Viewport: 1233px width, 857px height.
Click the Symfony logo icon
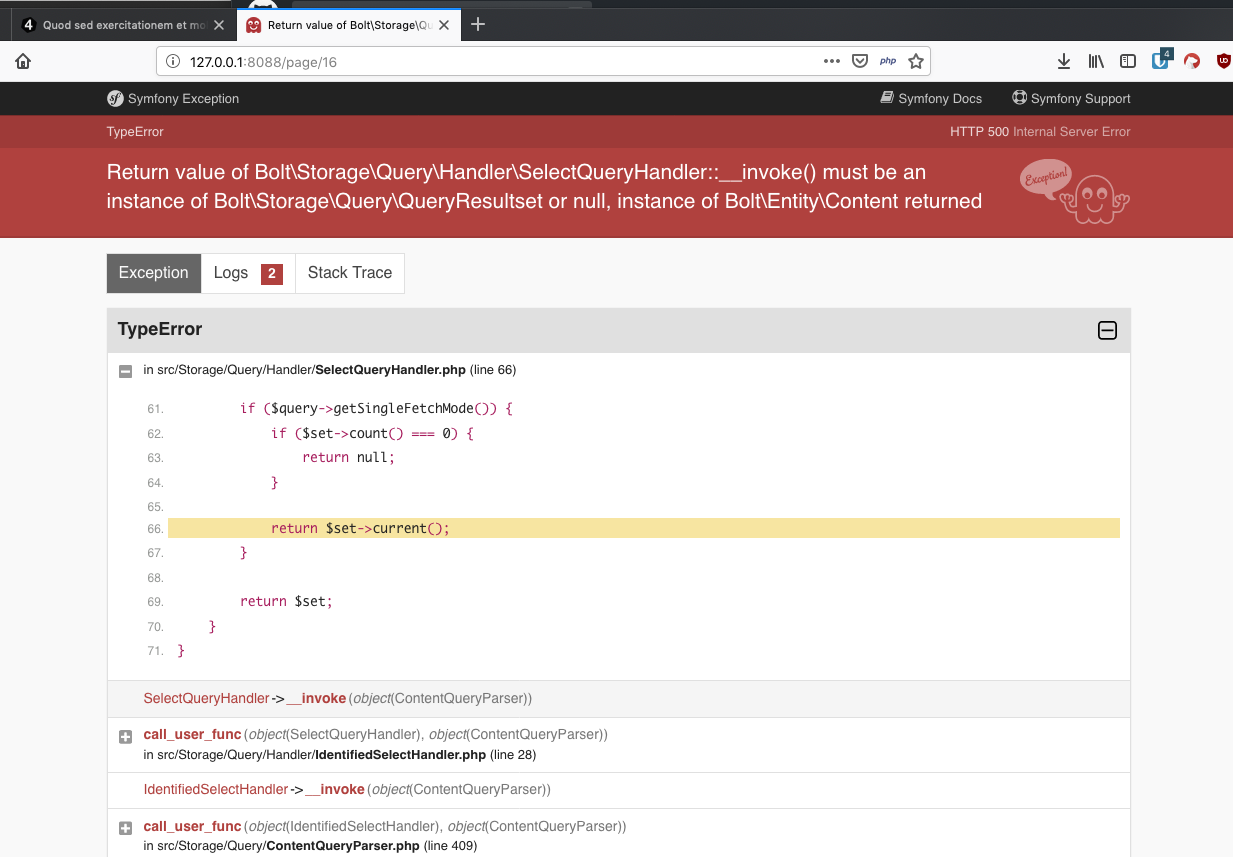click(115, 98)
